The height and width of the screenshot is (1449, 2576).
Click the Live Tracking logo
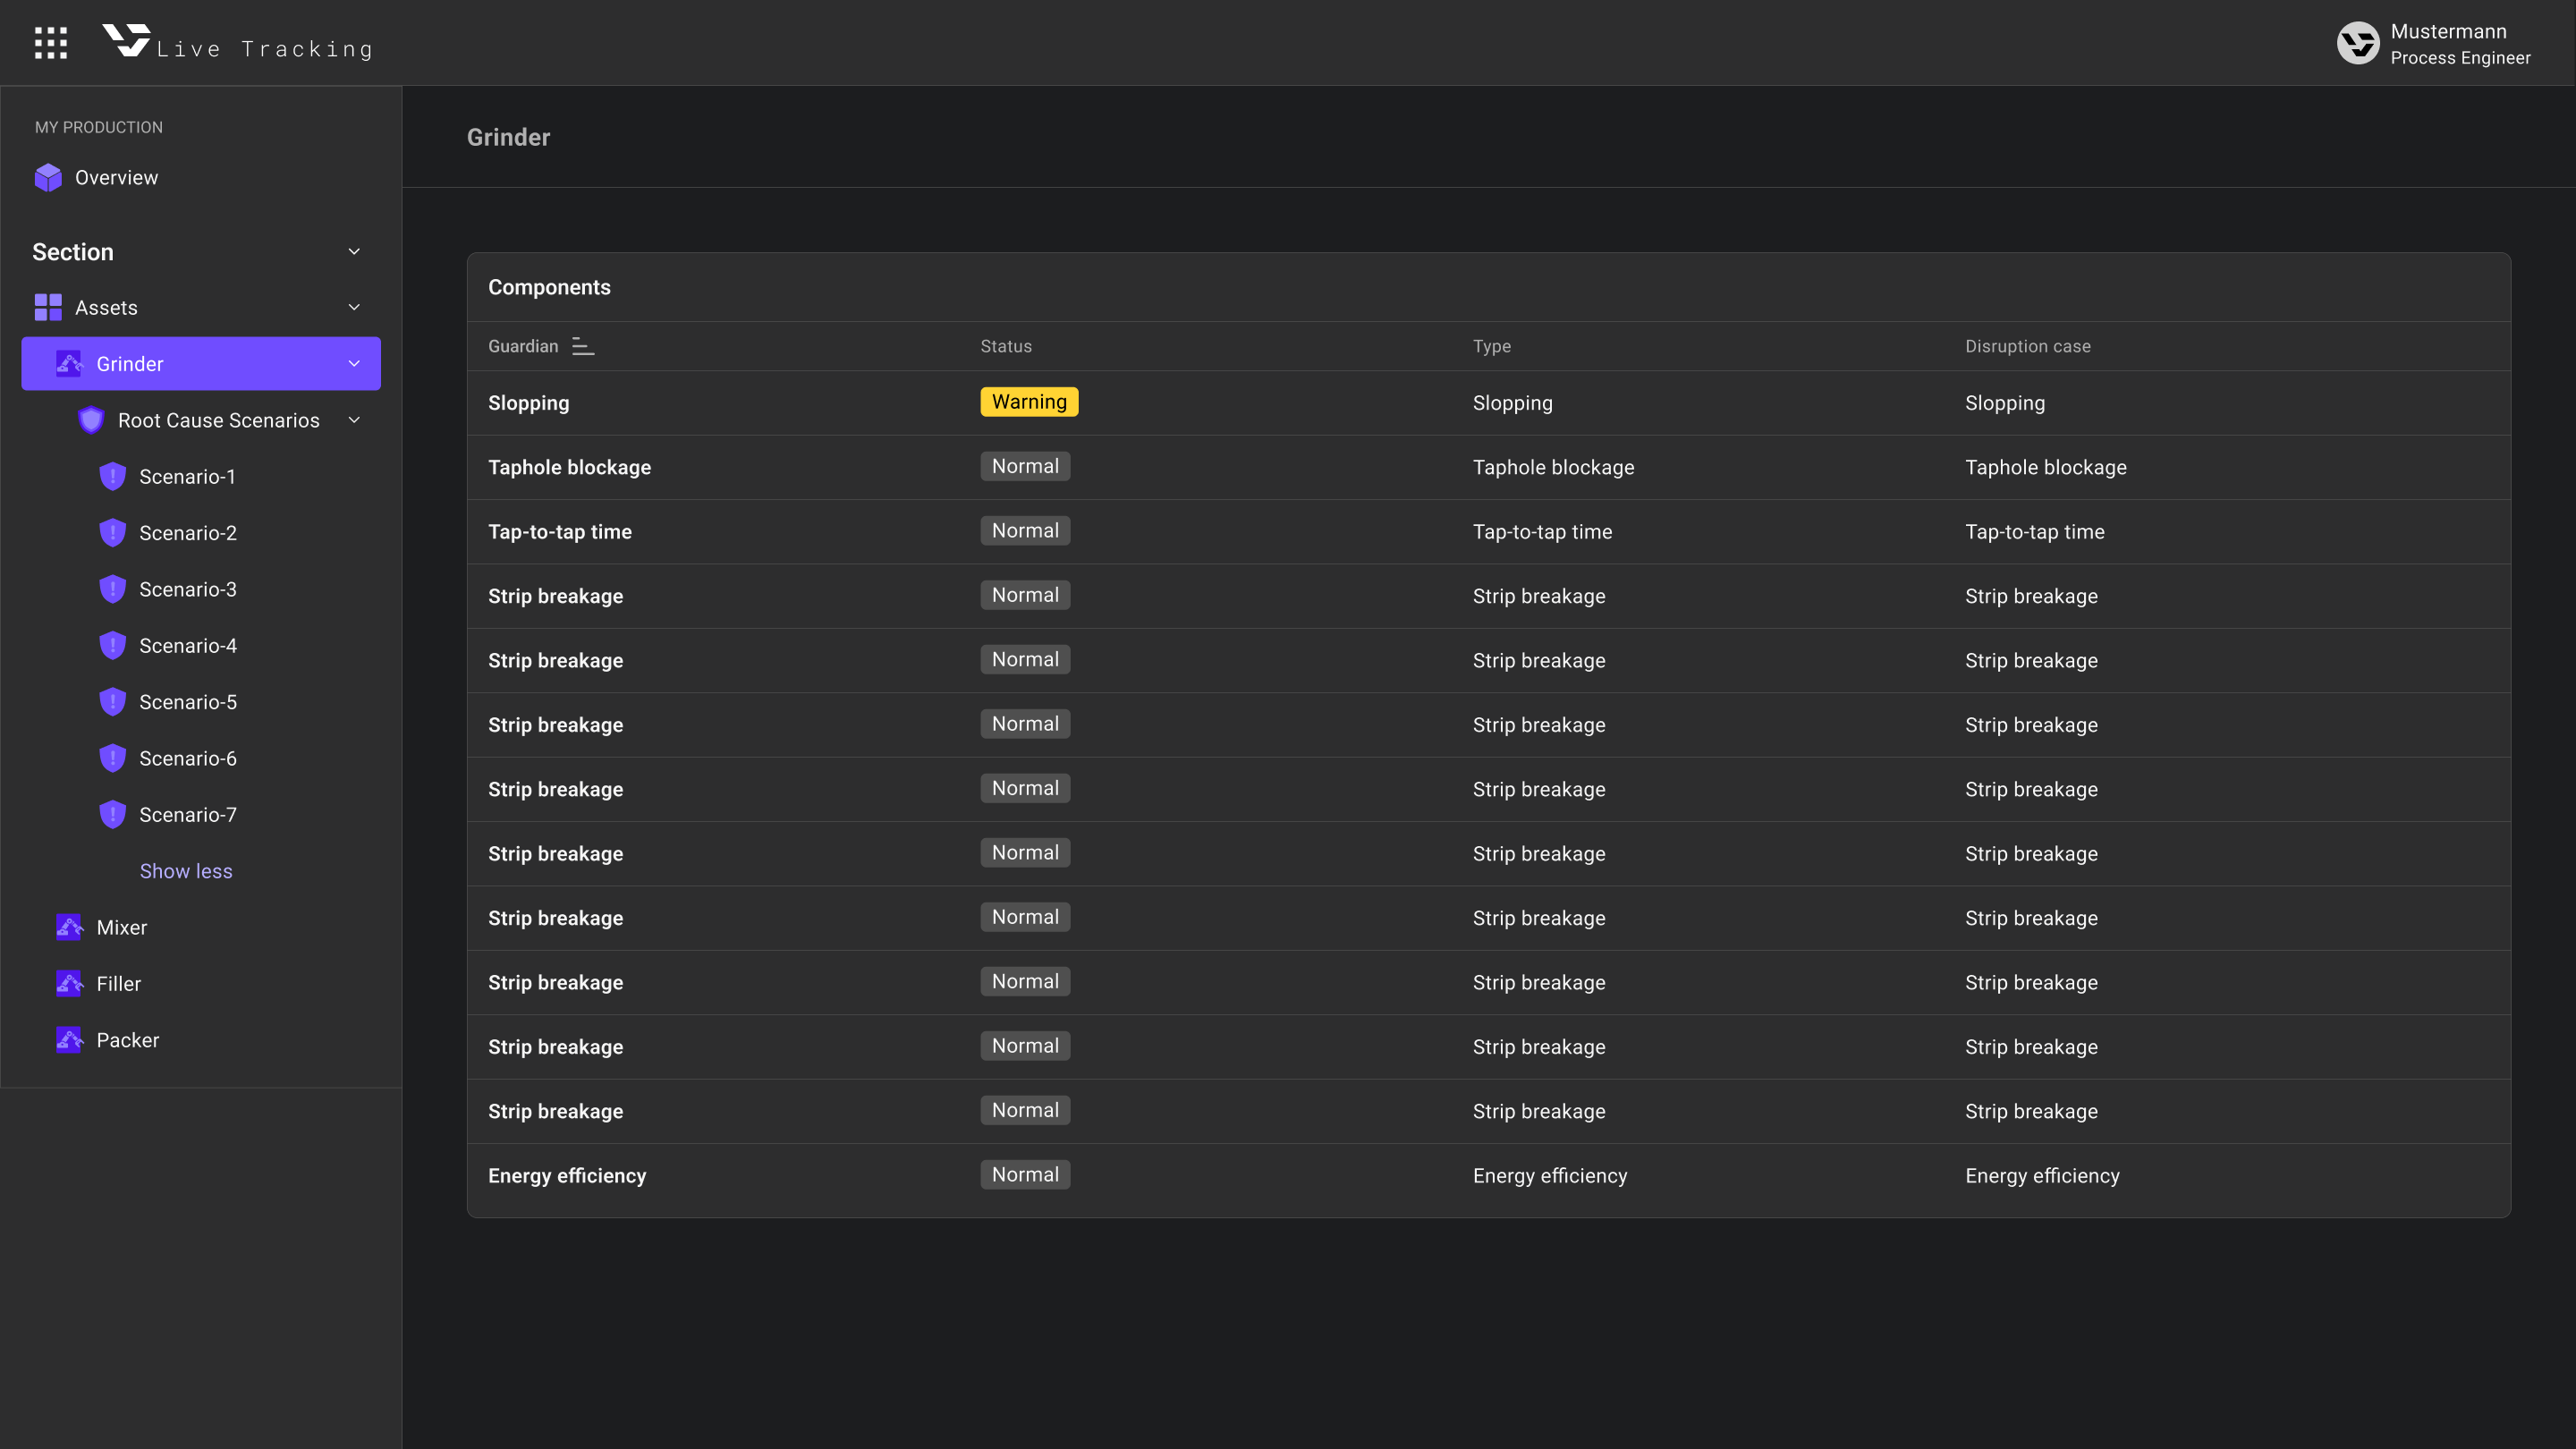pos(238,43)
